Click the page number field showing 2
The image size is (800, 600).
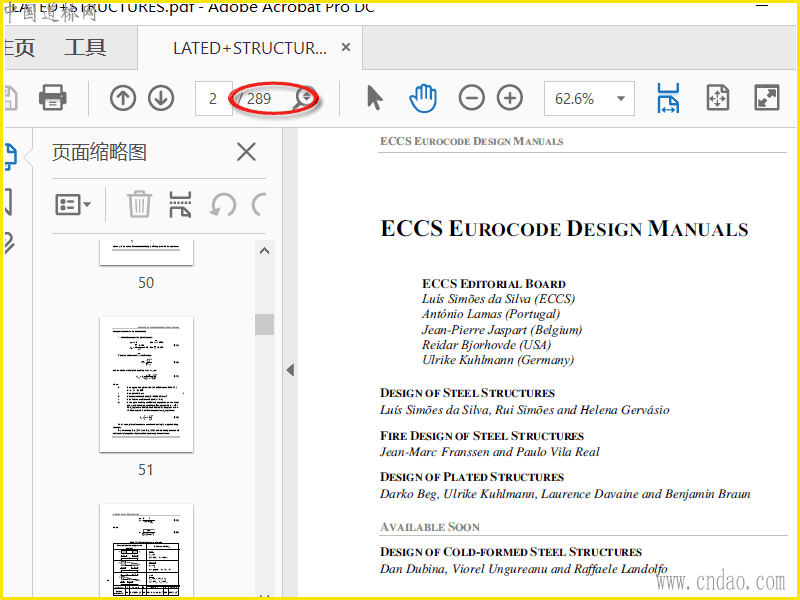[x=213, y=98]
